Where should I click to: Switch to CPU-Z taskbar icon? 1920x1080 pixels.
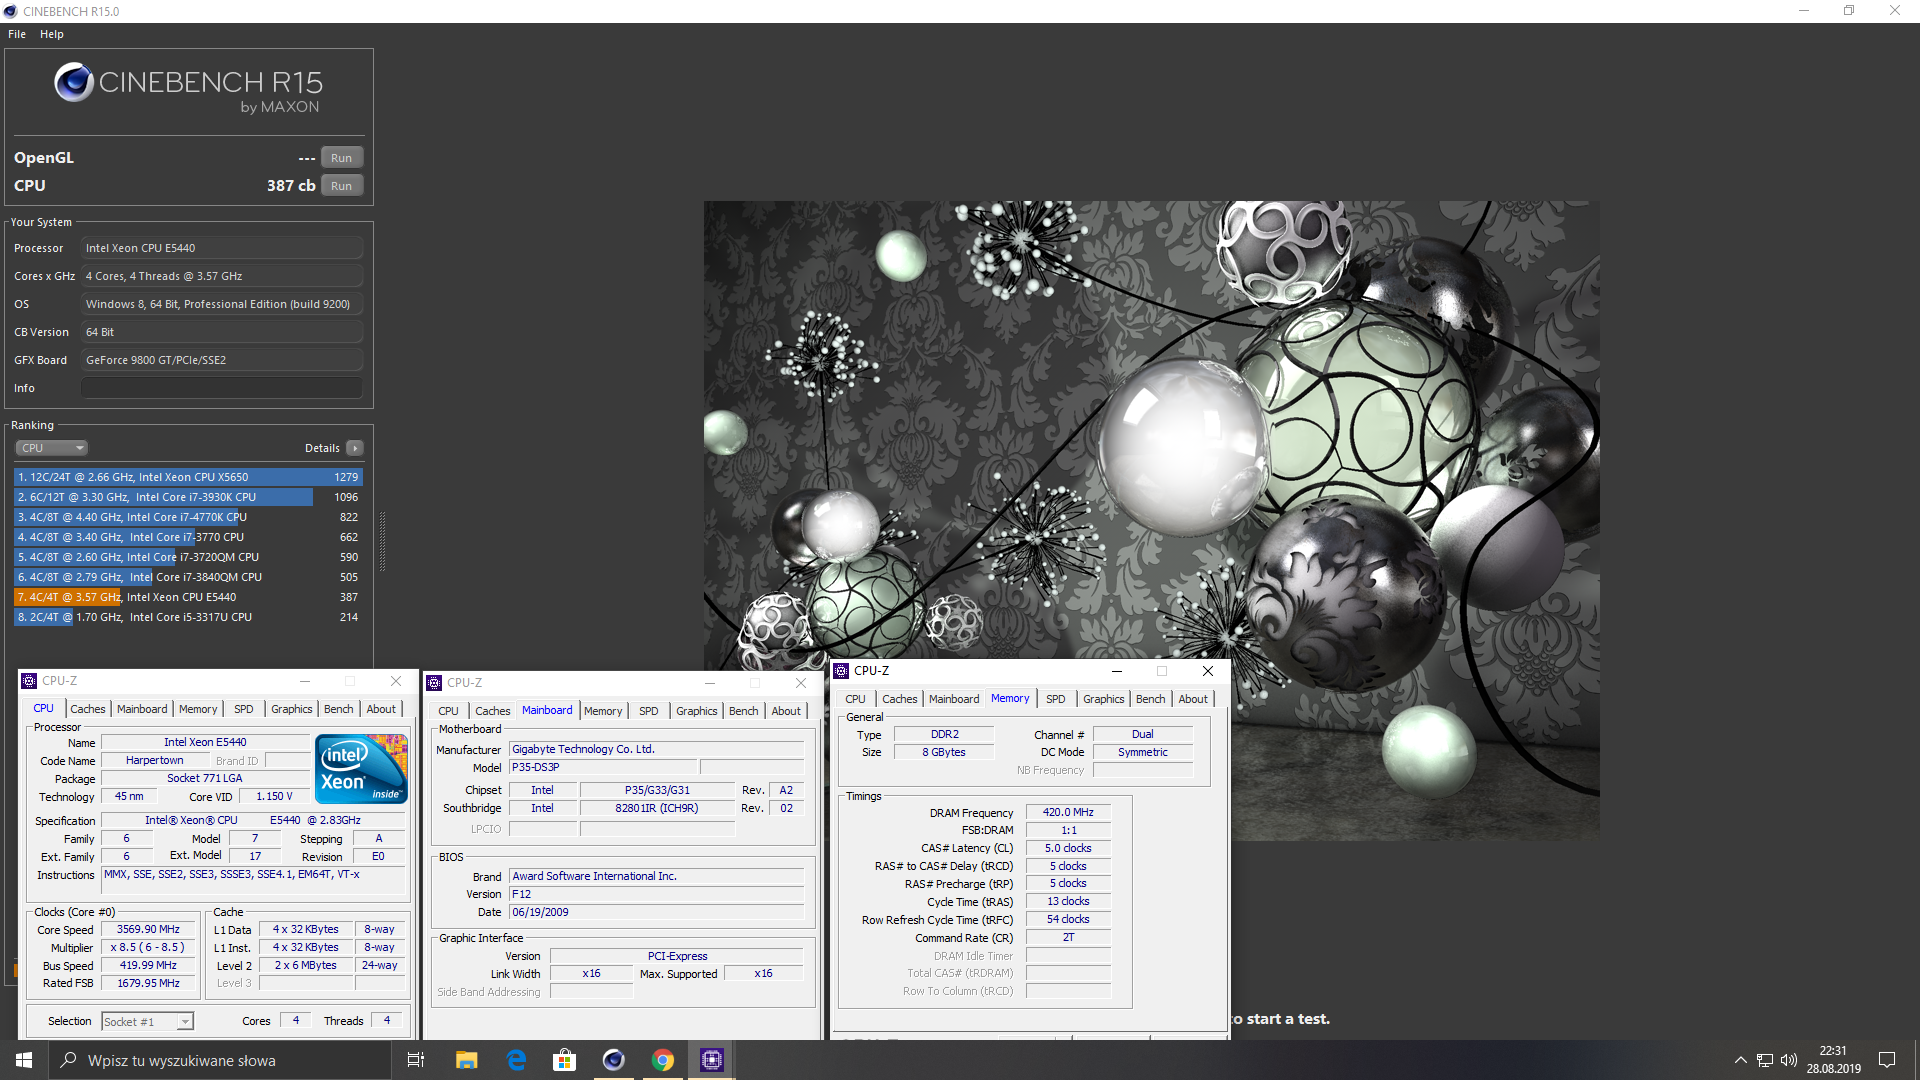(712, 1060)
